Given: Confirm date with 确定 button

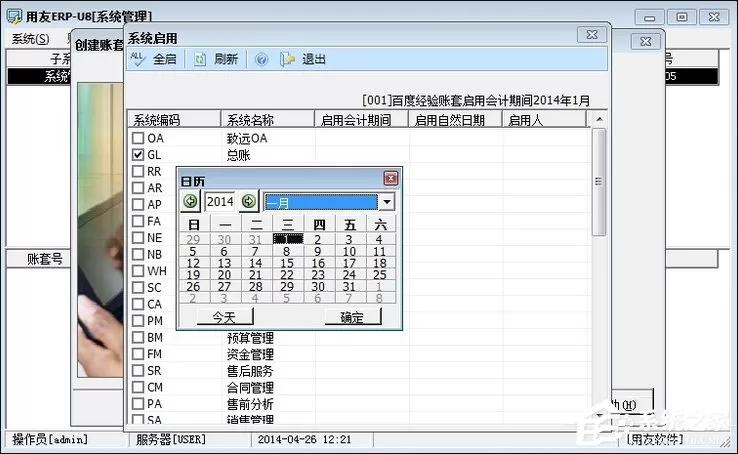Looking at the screenshot, I should point(353,317).
